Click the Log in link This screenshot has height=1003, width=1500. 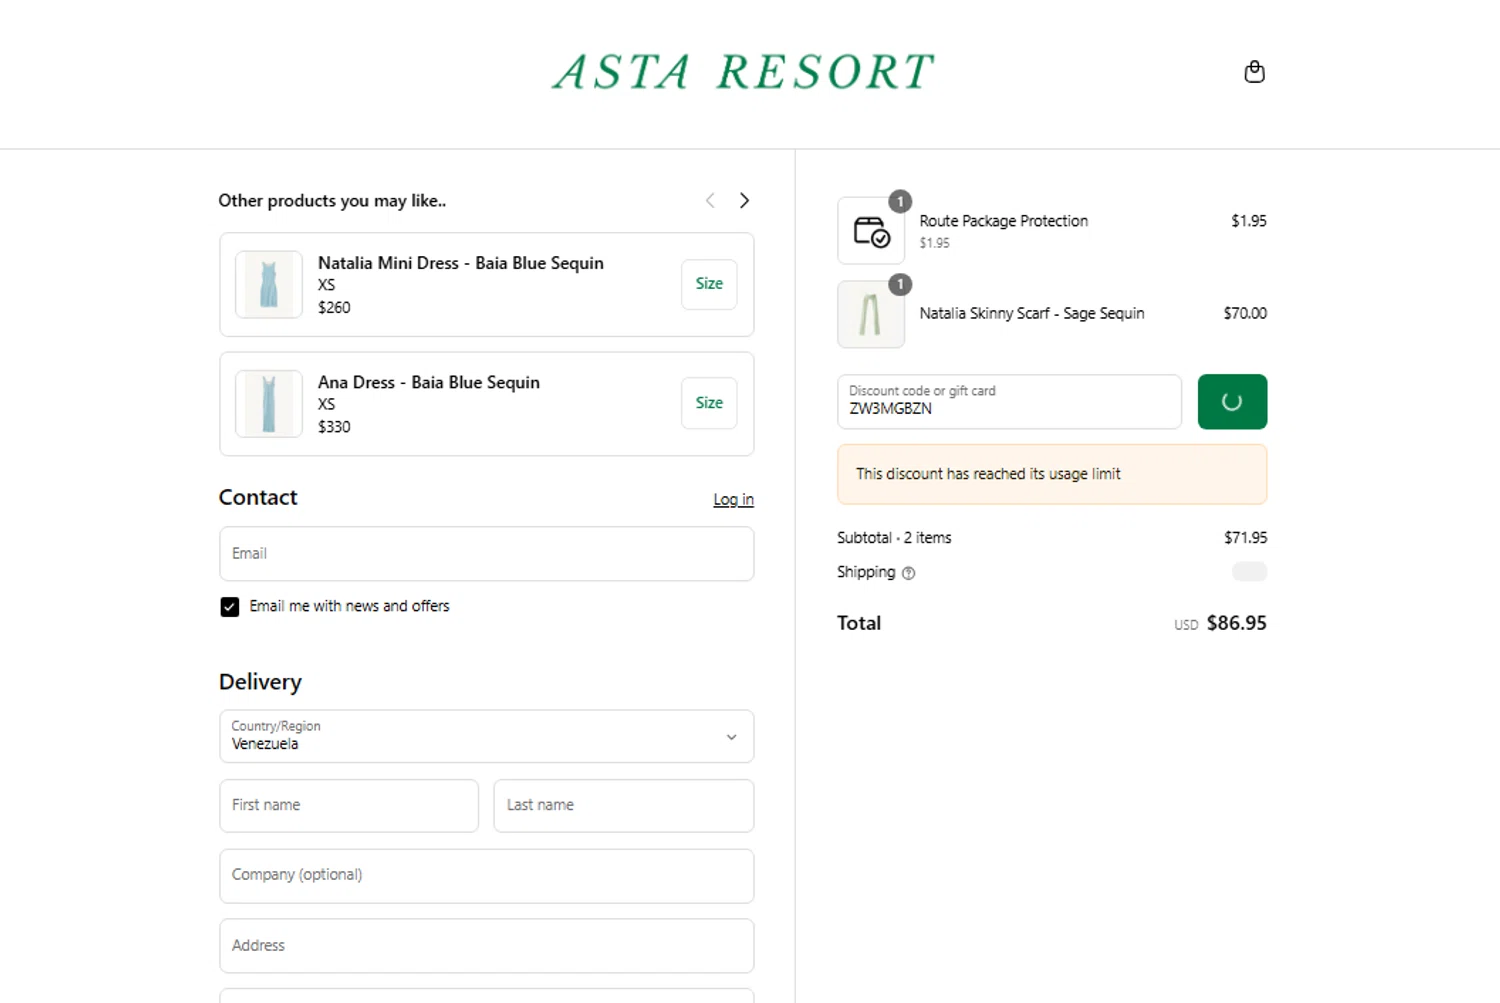[x=733, y=499]
